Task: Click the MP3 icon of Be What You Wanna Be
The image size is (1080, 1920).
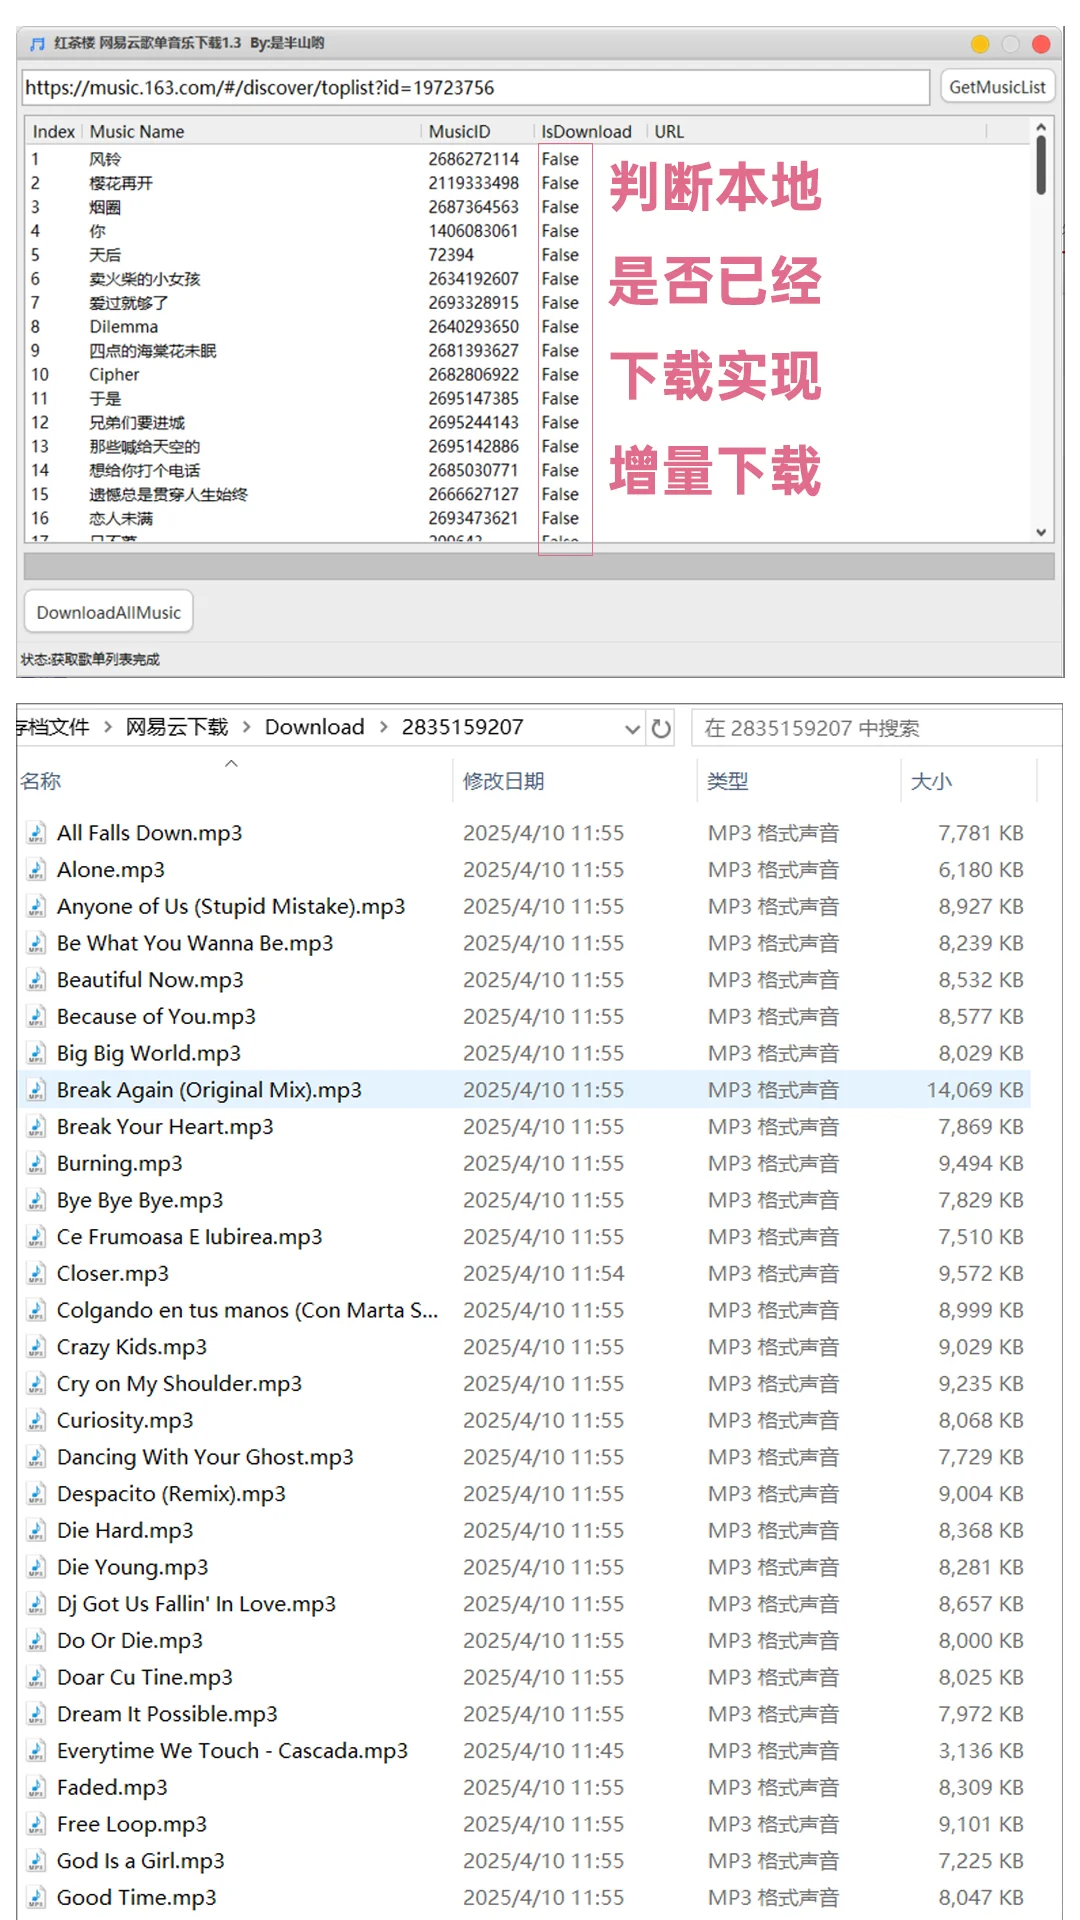Action: pyautogui.click(x=36, y=943)
